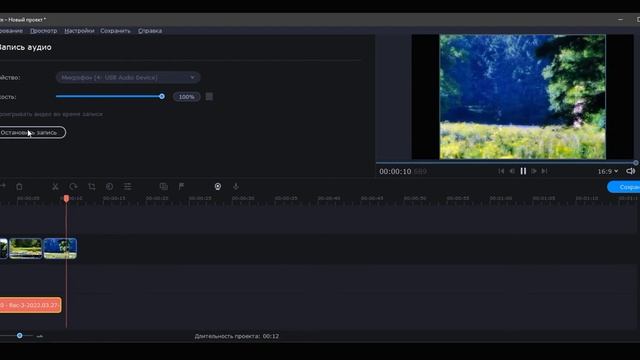
Task: Click the undo arrow icon in timeline toolbar
Action: click(x=2, y=186)
